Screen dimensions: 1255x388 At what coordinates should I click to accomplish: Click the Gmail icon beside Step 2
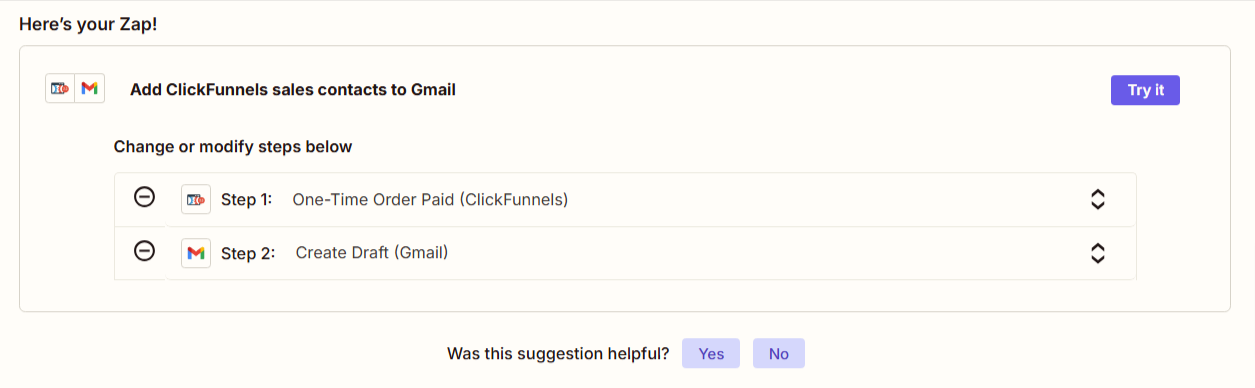(196, 253)
